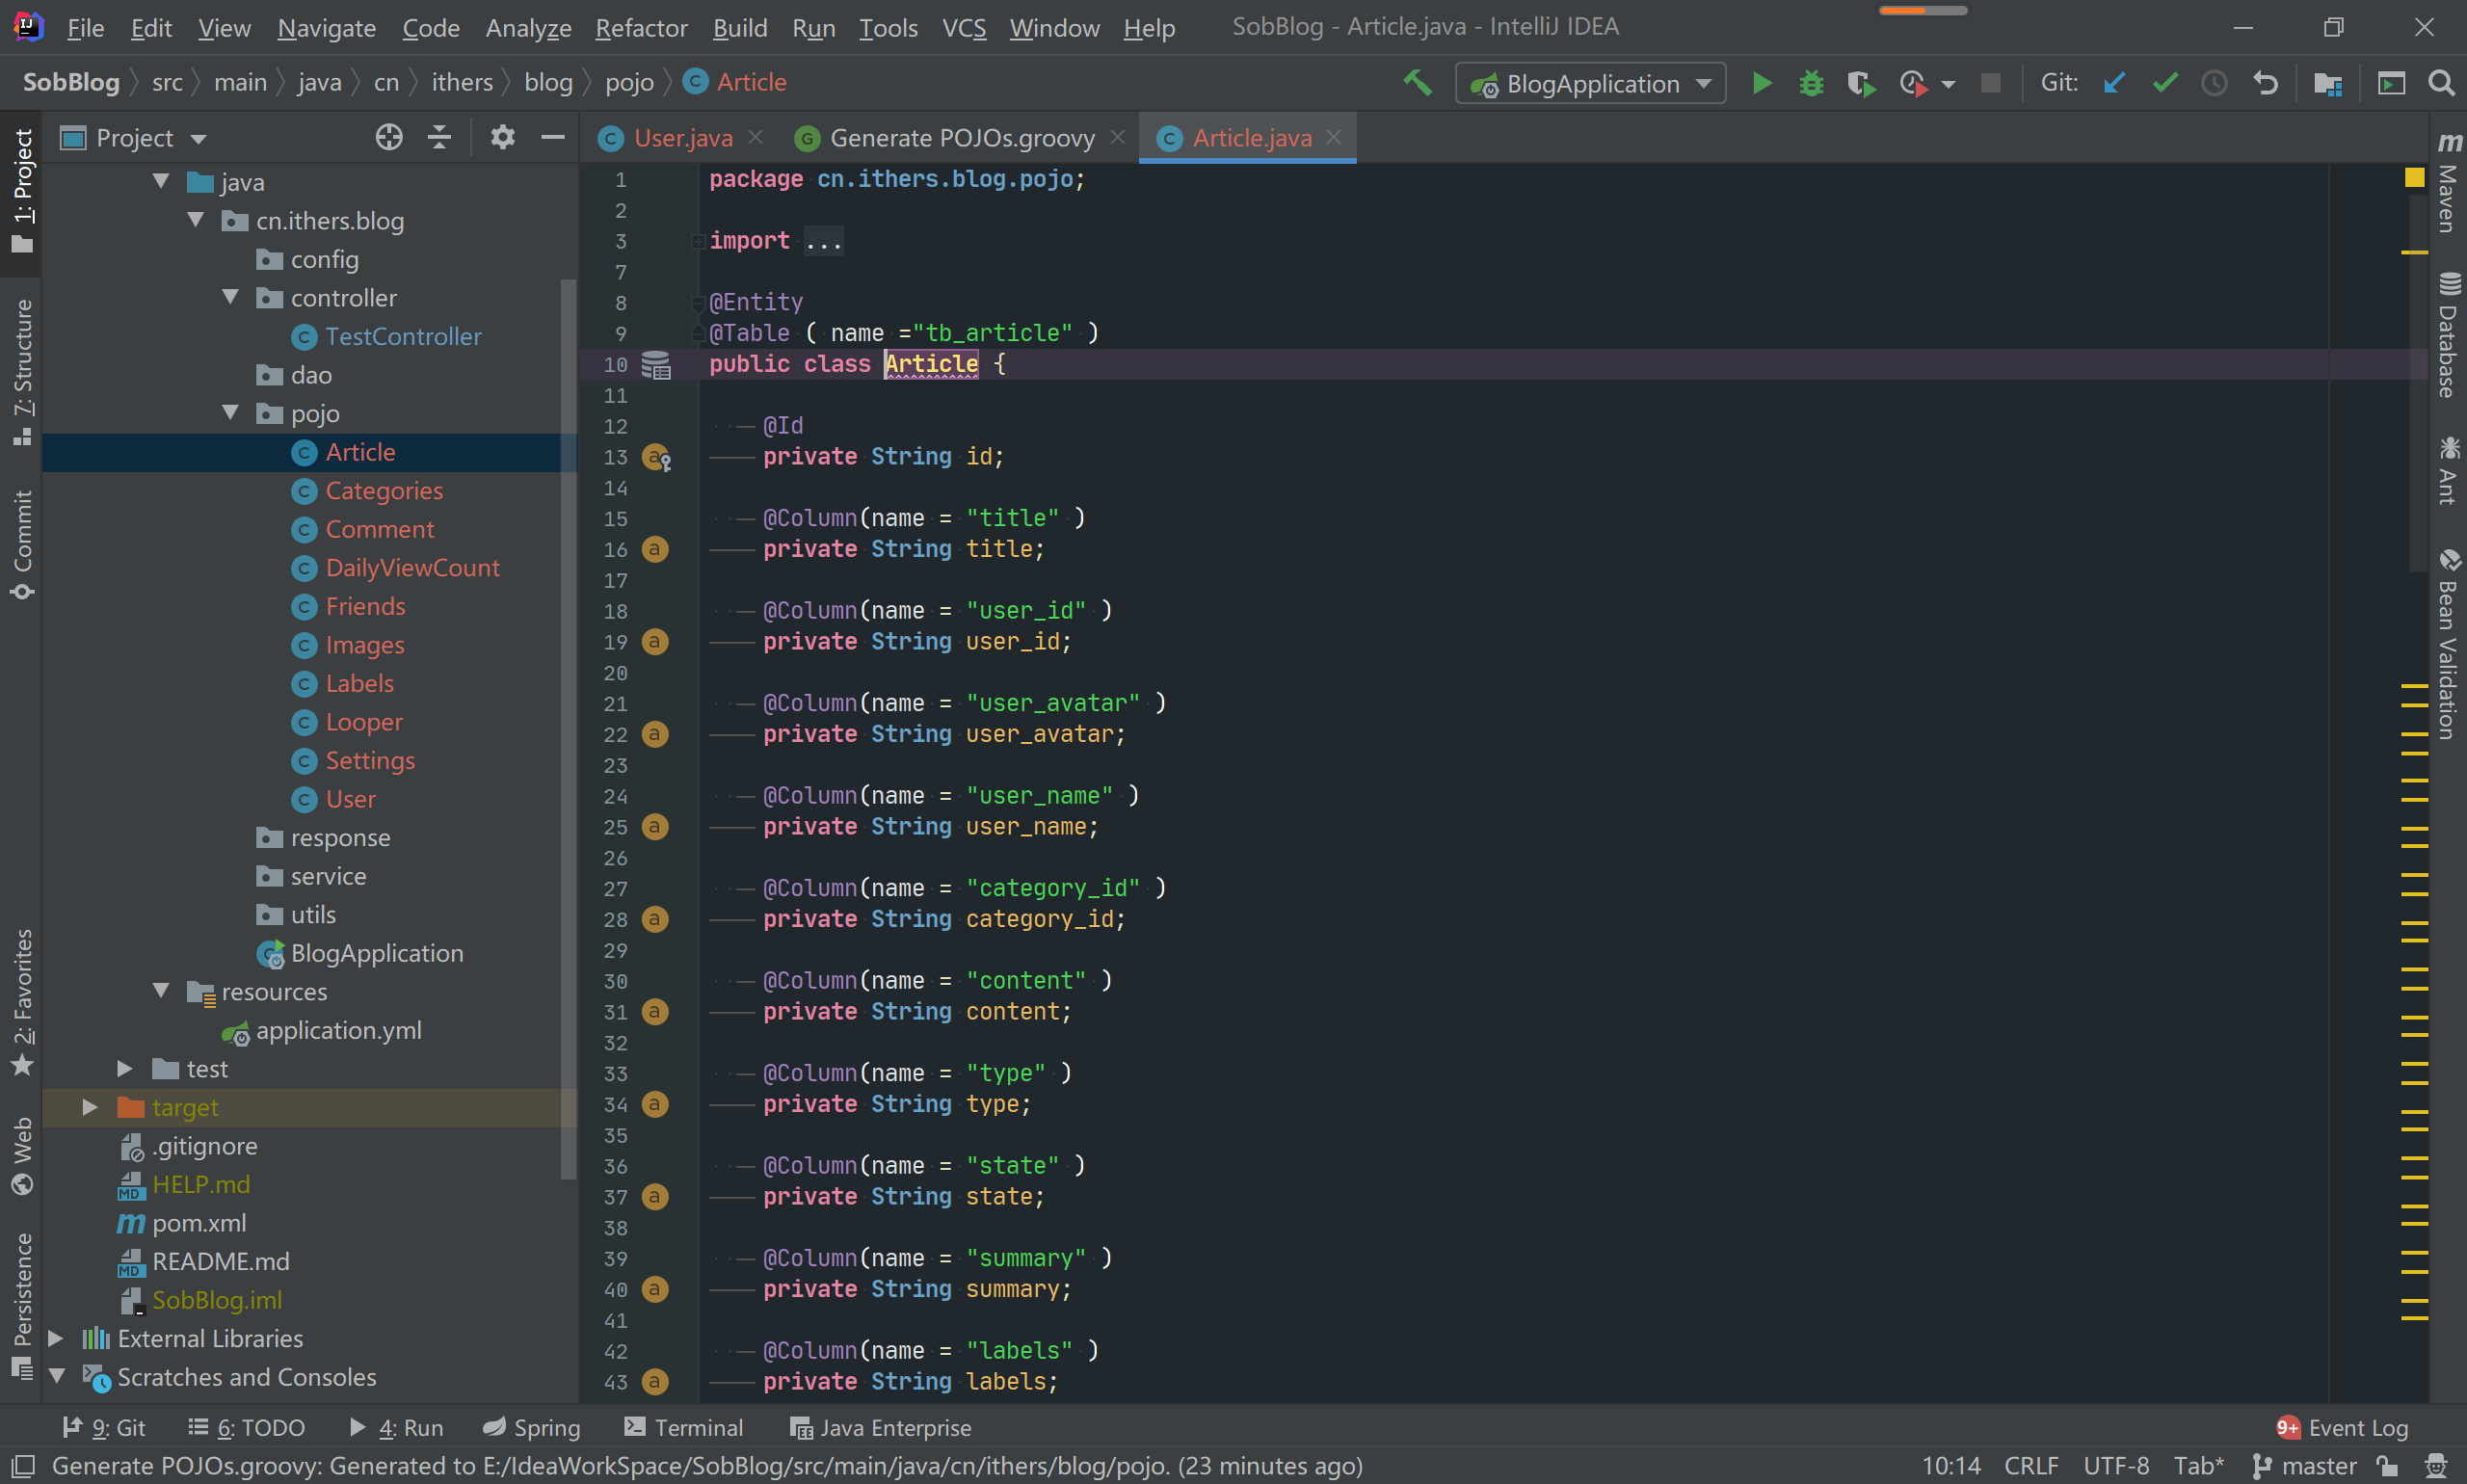Screen dimensions: 2467x1484
Task: Click the Build project hammer icon
Action: (x=1417, y=83)
